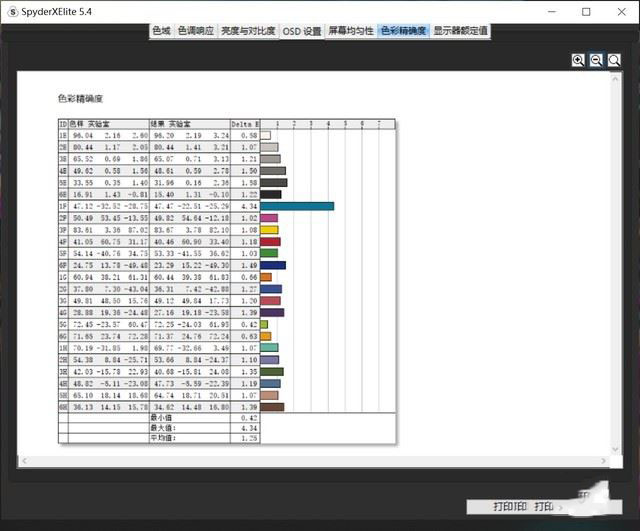The width and height of the screenshot is (640, 531).
Task: Click row ID 4E in the table
Action: click(x=63, y=171)
